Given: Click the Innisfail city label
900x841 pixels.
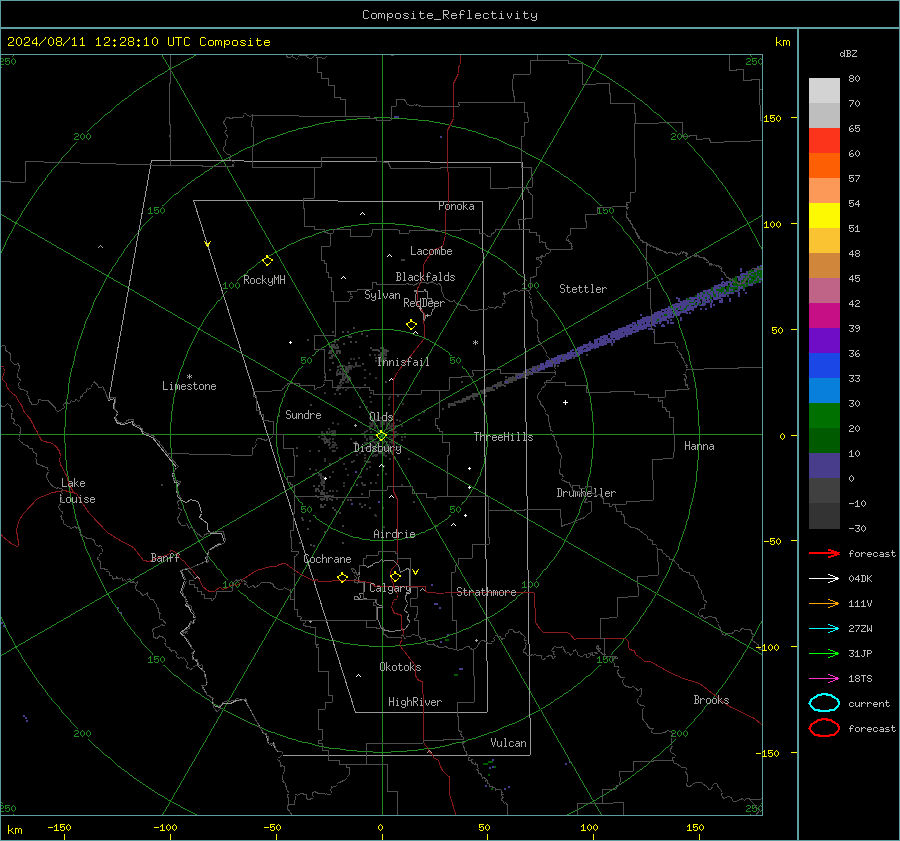Looking at the screenshot, I should point(403,362).
